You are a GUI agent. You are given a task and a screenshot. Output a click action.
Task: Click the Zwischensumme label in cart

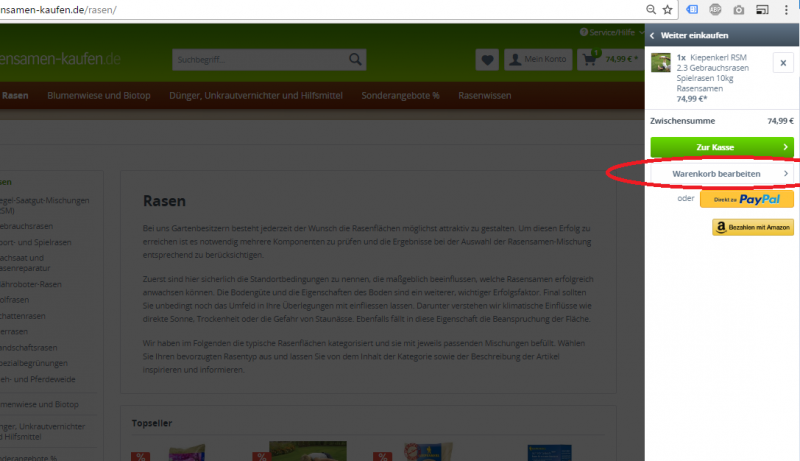682,121
